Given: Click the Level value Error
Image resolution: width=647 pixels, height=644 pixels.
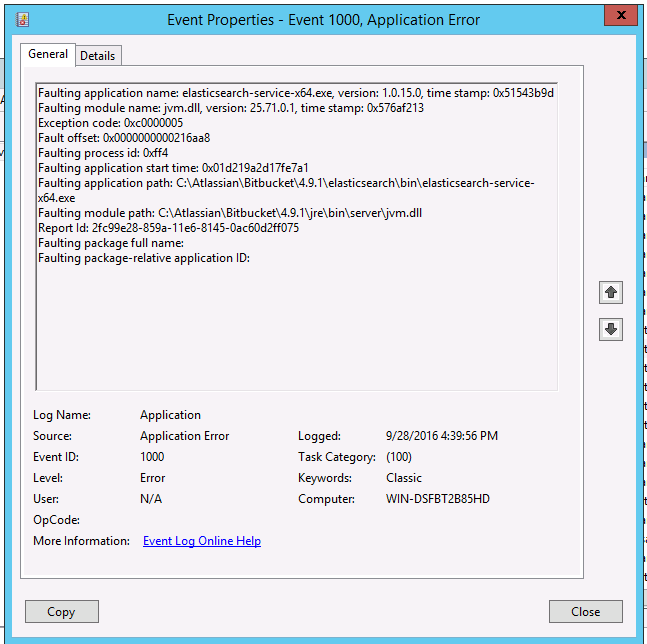Looking at the screenshot, I should (x=152, y=478).
